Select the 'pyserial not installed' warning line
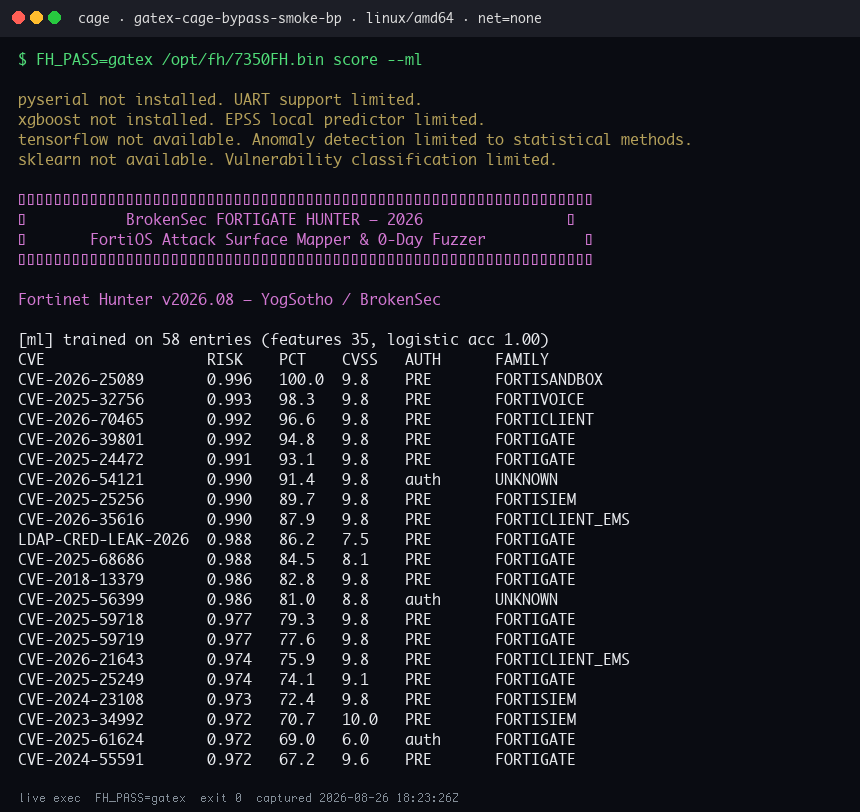The image size is (860, 812). (220, 99)
